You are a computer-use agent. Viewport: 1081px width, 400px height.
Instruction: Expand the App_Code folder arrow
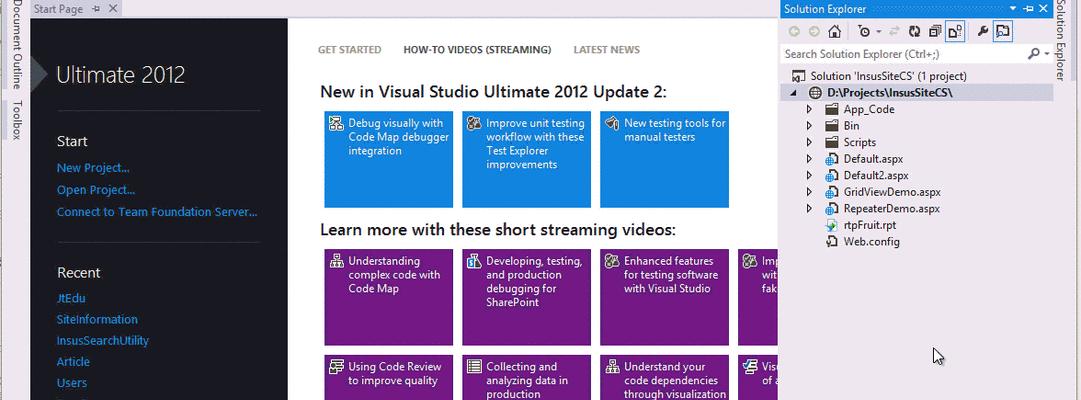[x=810, y=109]
